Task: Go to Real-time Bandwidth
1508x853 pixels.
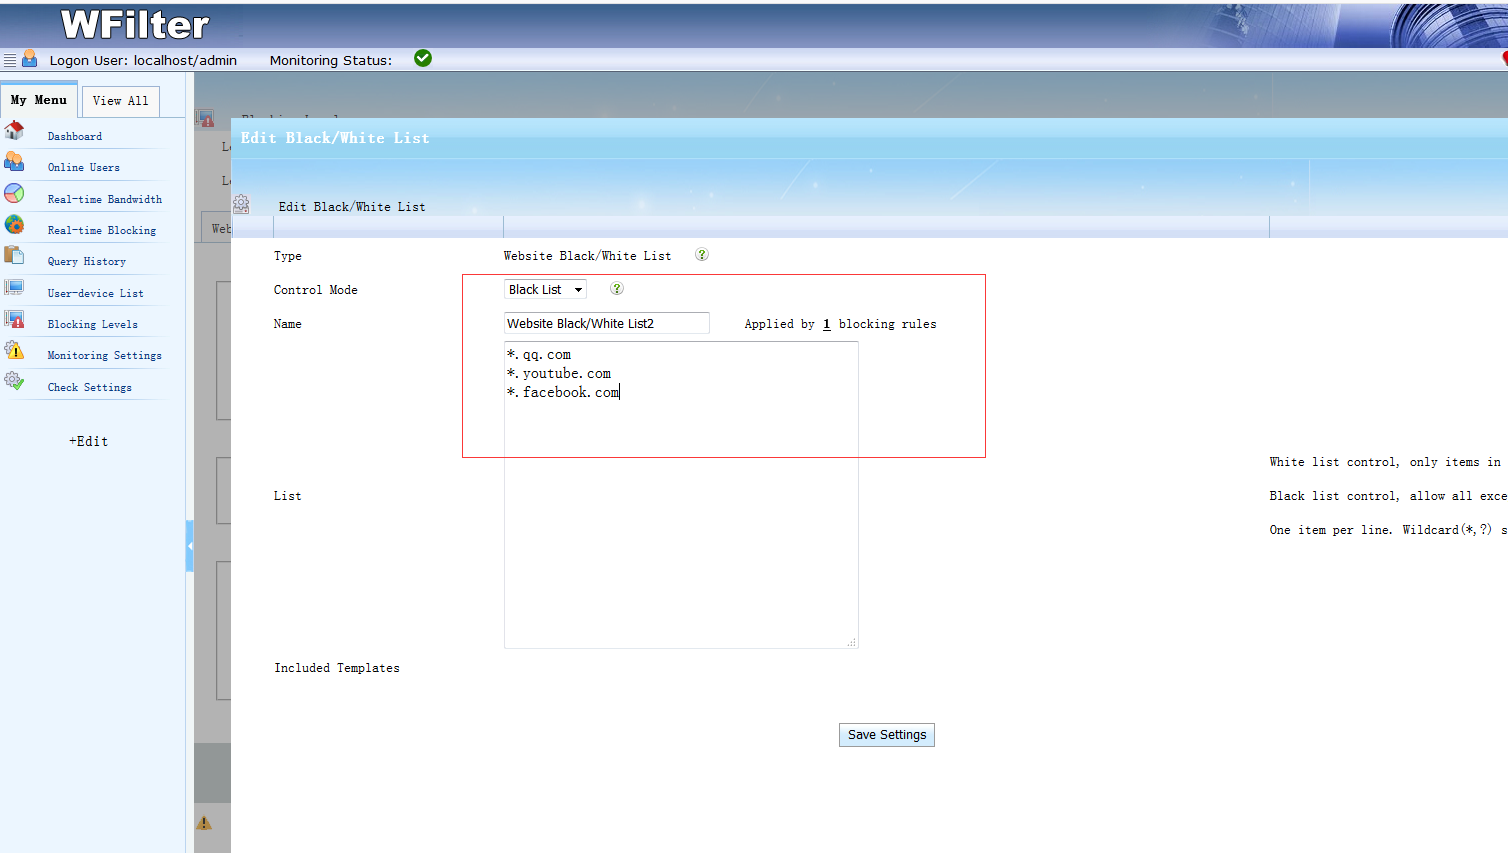Action: [x=105, y=199]
